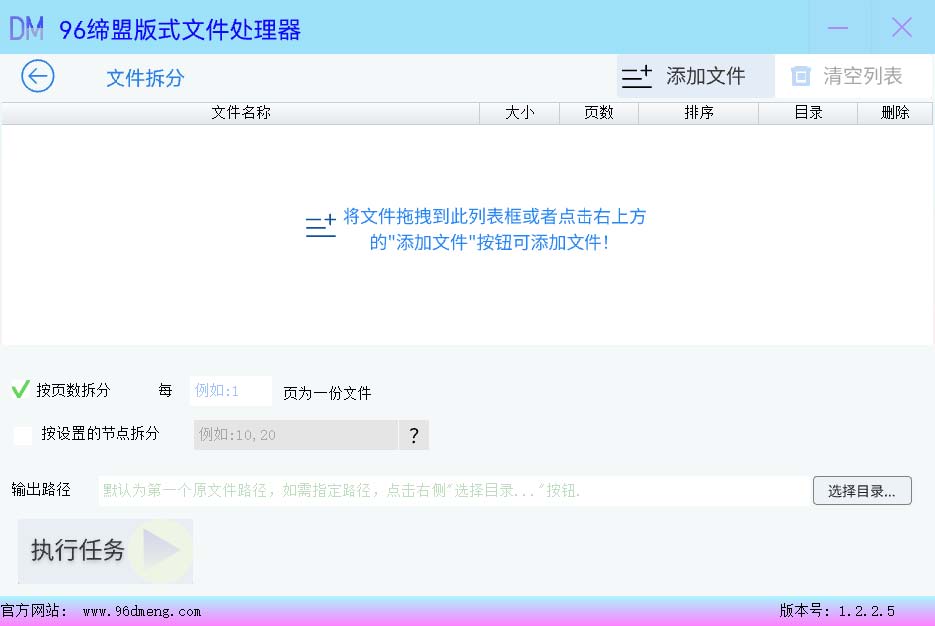
Task: Click the 页数 column header
Action: point(599,113)
